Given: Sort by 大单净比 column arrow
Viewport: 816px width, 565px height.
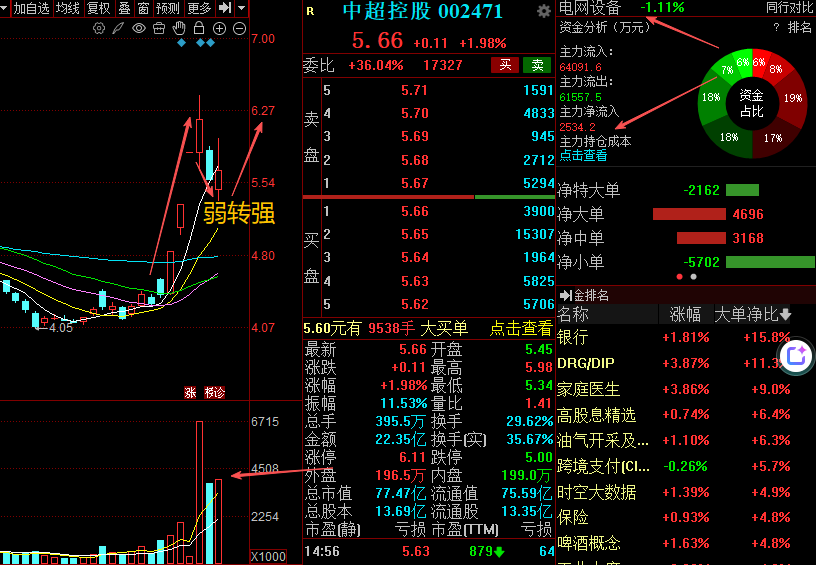Looking at the screenshot, I should (785, 314).
